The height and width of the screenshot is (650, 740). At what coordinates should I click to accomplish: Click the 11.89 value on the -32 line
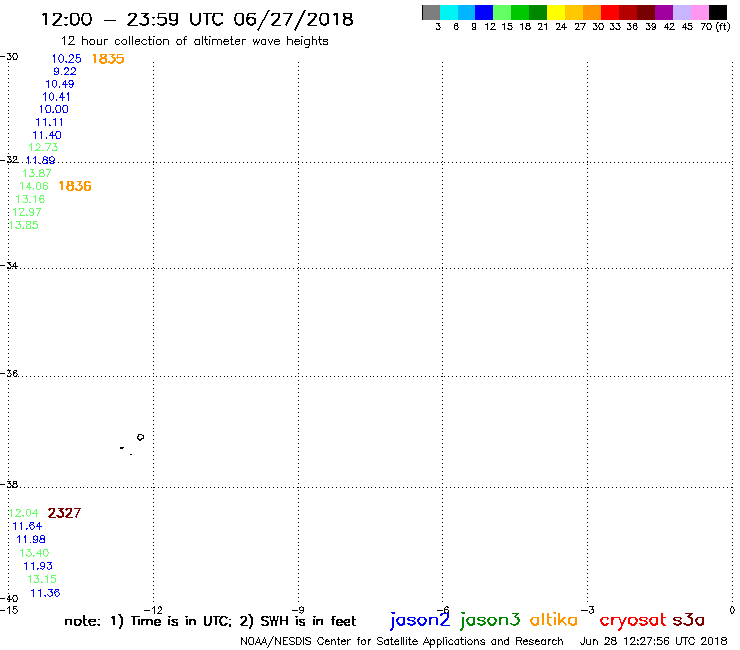click(x=40, y=160)
